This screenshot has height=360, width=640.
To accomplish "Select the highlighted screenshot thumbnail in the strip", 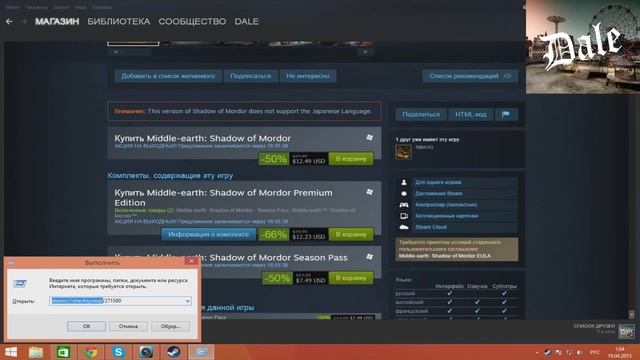I will tap(133, 43).
